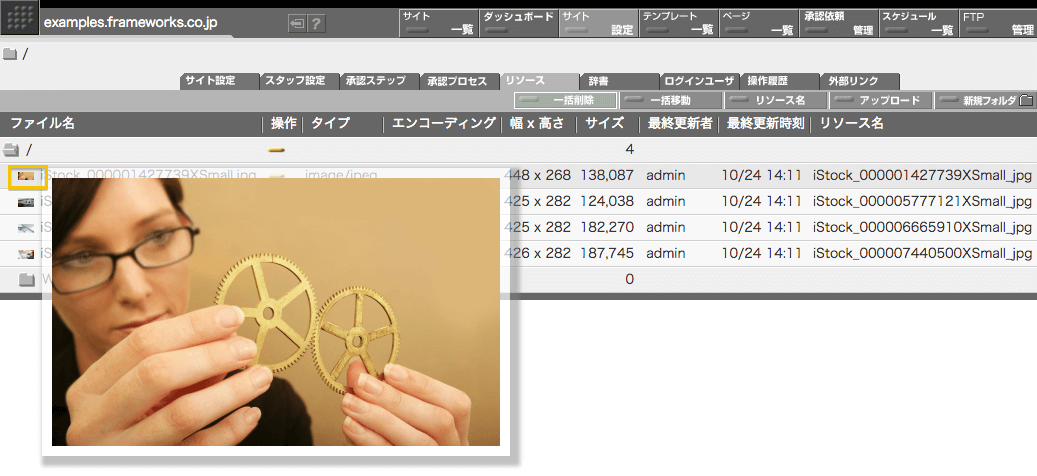Click the サイズ column header

pyautogui.click(x=604, y=124)
